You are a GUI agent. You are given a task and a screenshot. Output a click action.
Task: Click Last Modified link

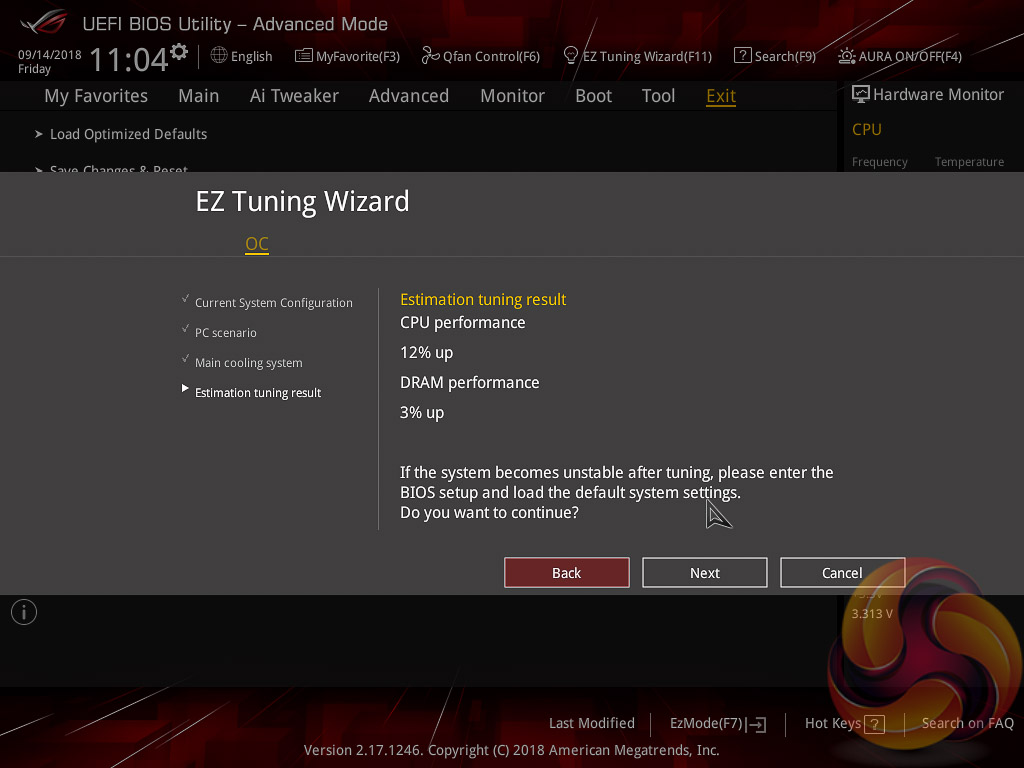coord(592,723)
